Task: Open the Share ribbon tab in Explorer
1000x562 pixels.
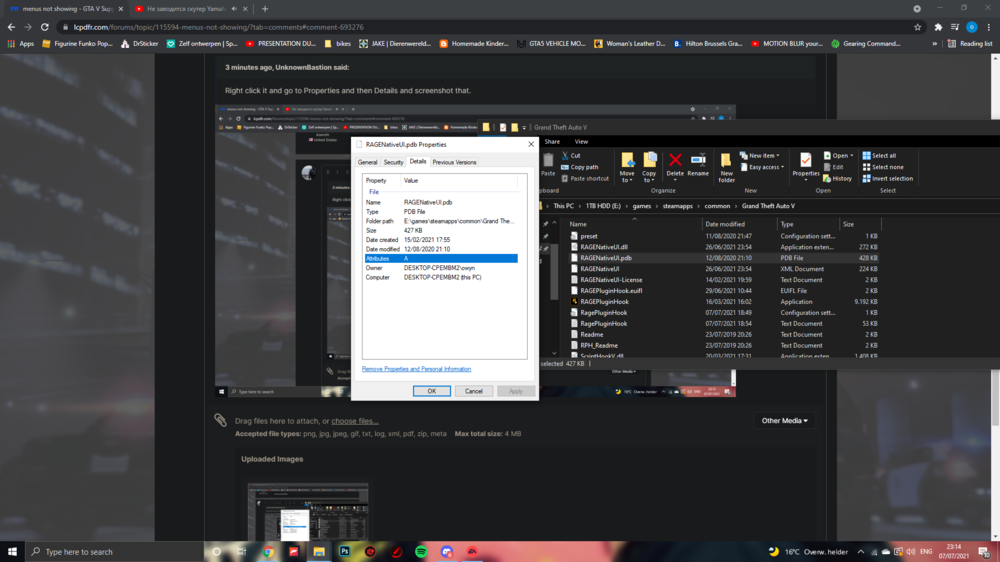Action: 552,142
